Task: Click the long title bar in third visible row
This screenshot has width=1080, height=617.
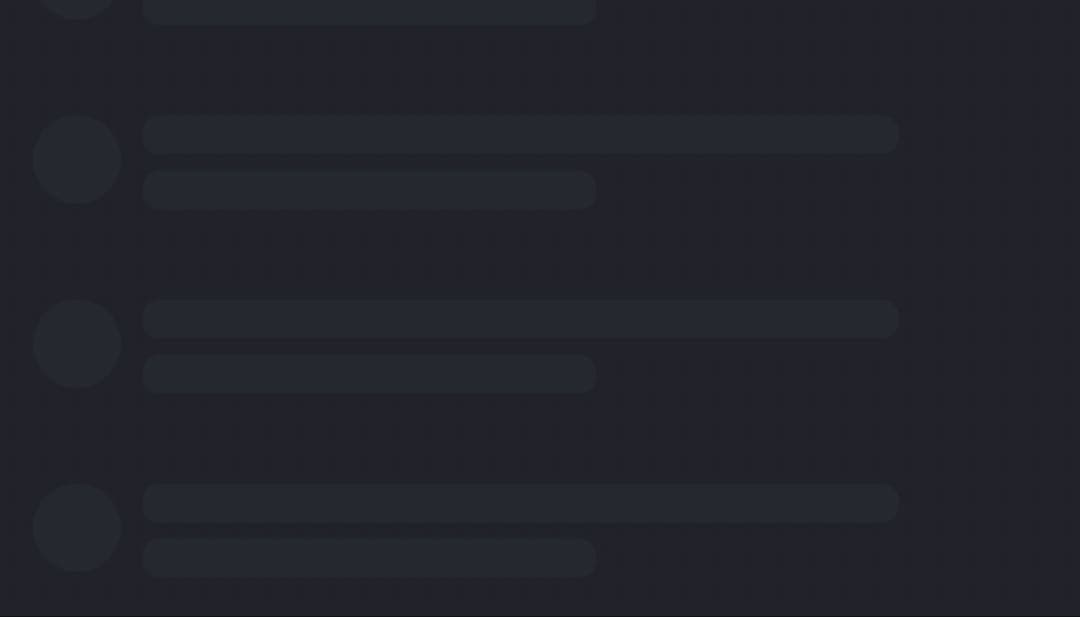Action: (520, 318)
